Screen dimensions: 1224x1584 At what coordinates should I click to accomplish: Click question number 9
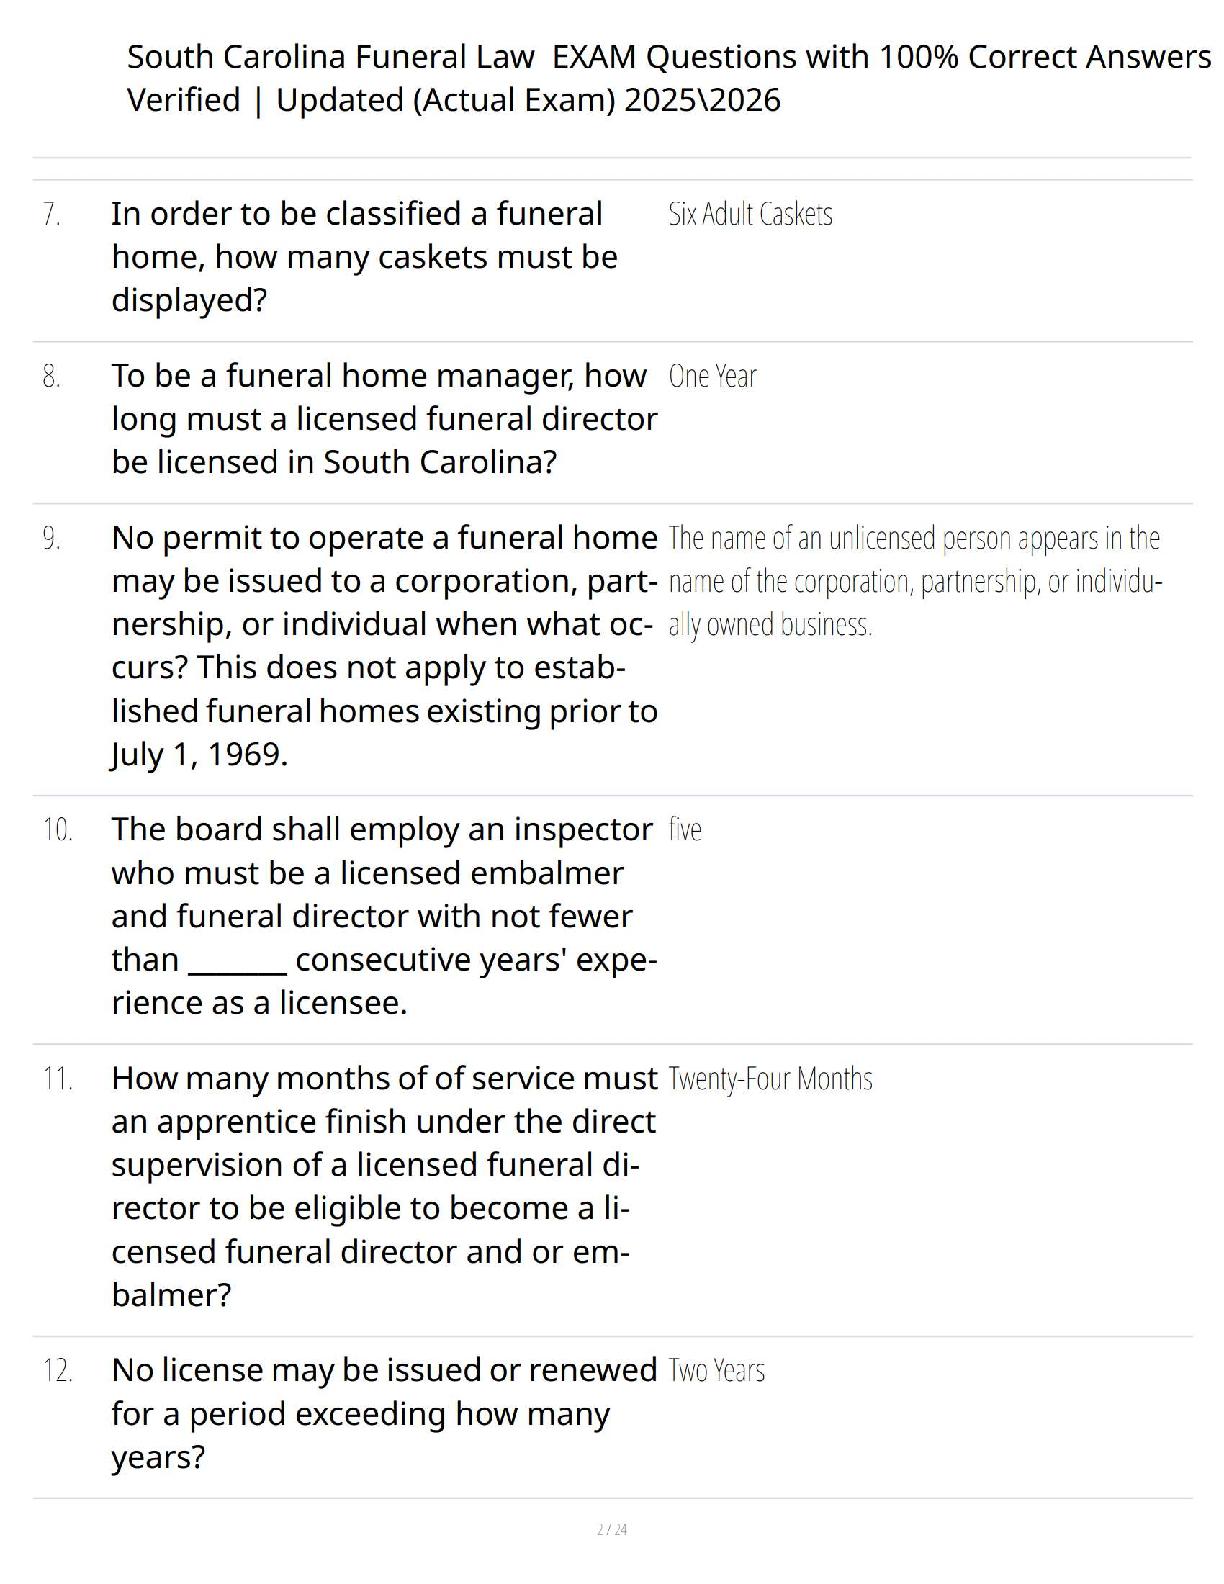coord(52,539)
